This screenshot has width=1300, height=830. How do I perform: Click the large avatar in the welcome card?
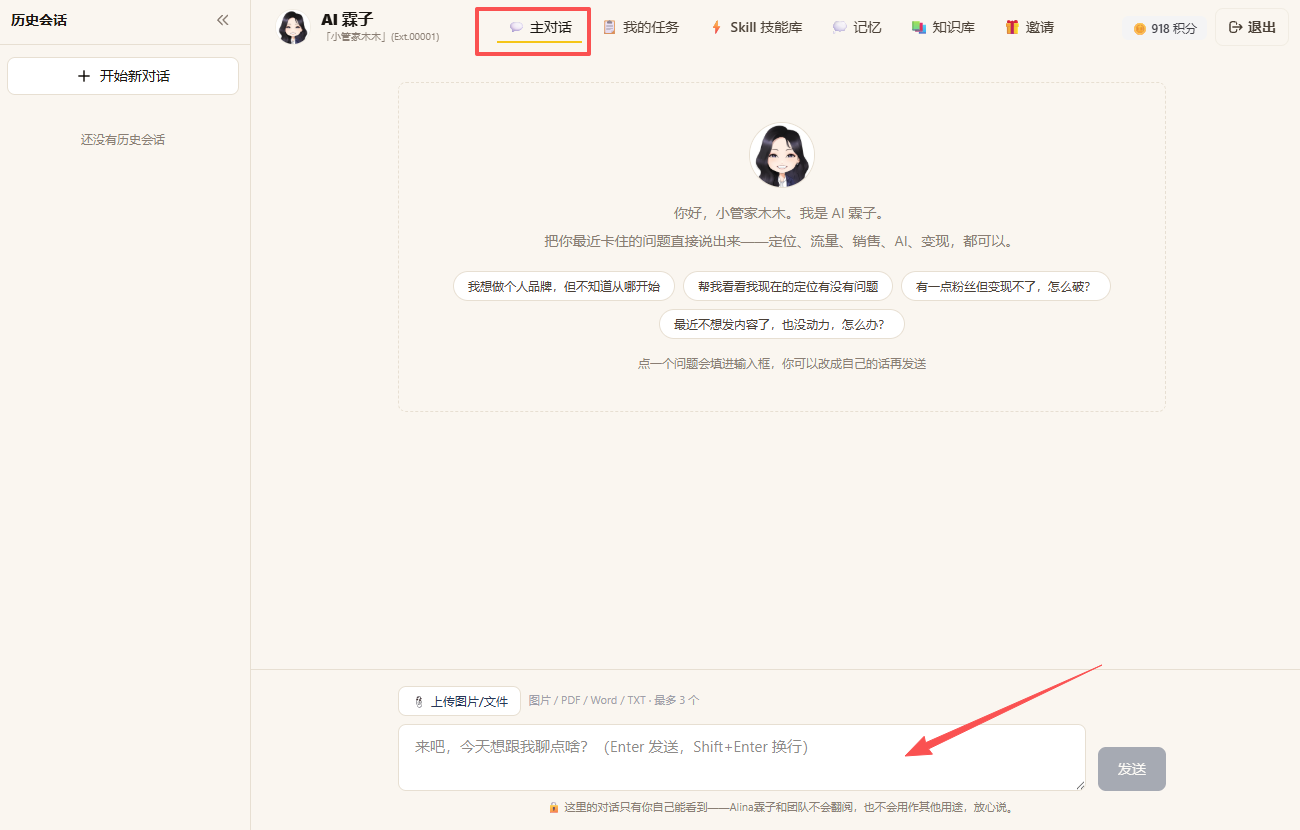click(782, 156)
